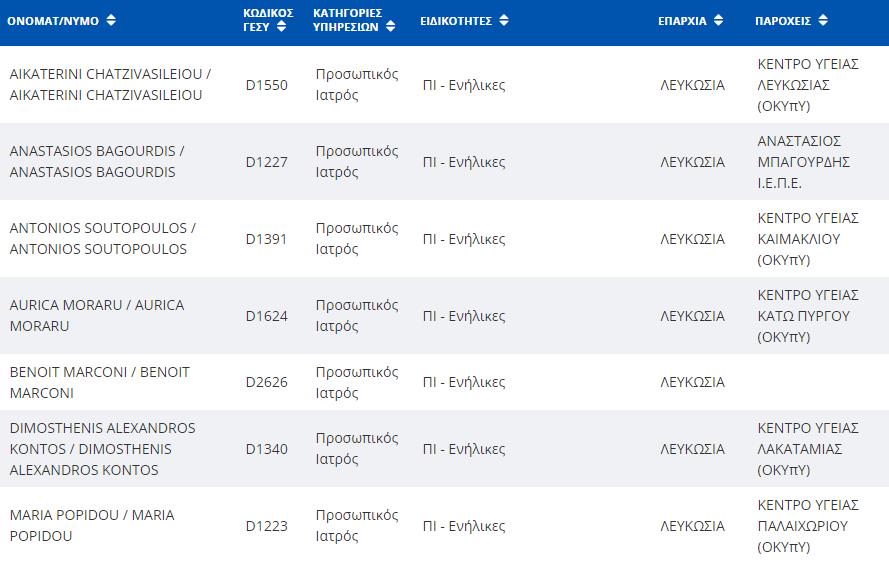Select Dimosthenis Alexandros Kontos row
This screenshot has width=889, height=563.
click(444, 448)
